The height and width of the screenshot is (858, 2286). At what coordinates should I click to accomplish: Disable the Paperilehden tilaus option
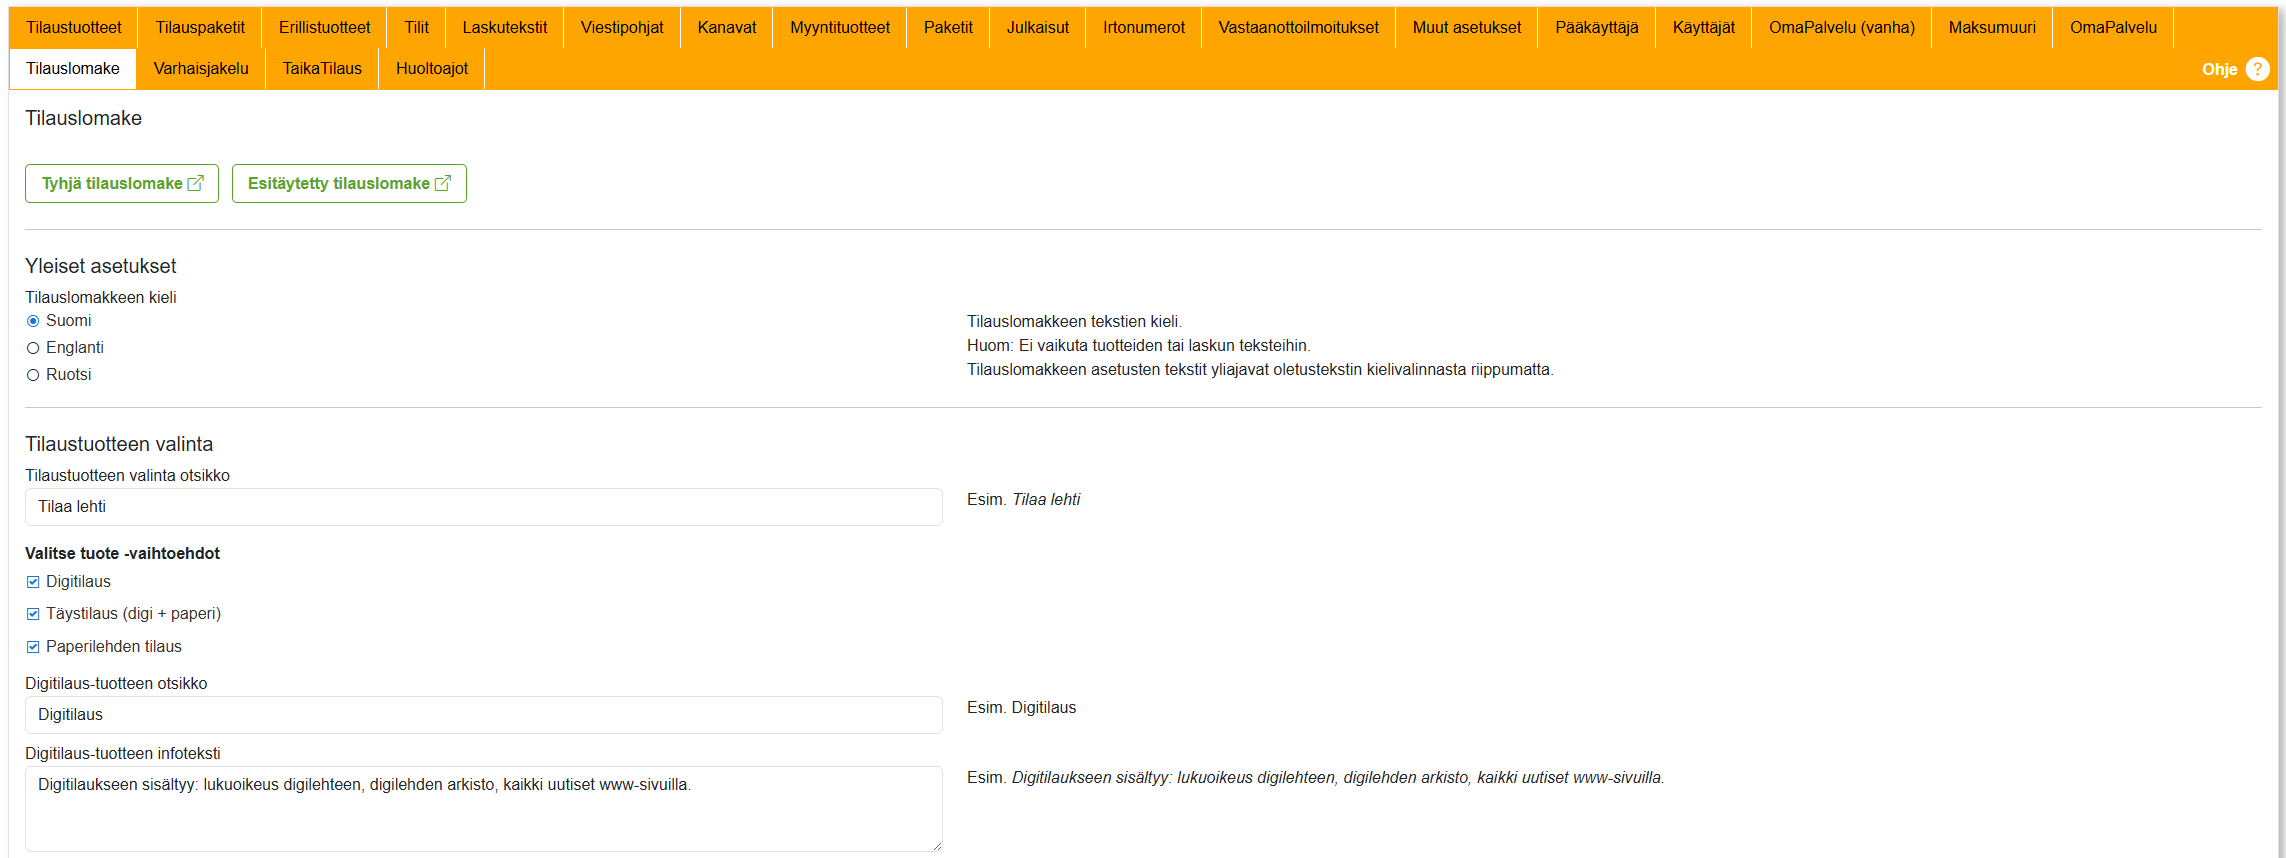[x=33, y=647]
